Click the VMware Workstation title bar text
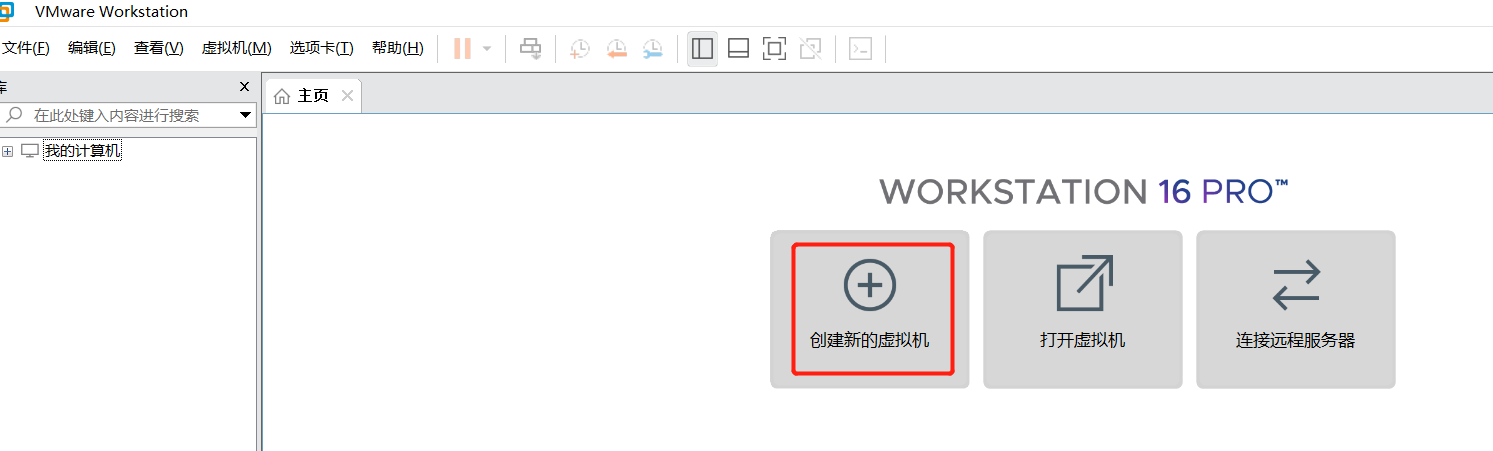 [111, 12]
